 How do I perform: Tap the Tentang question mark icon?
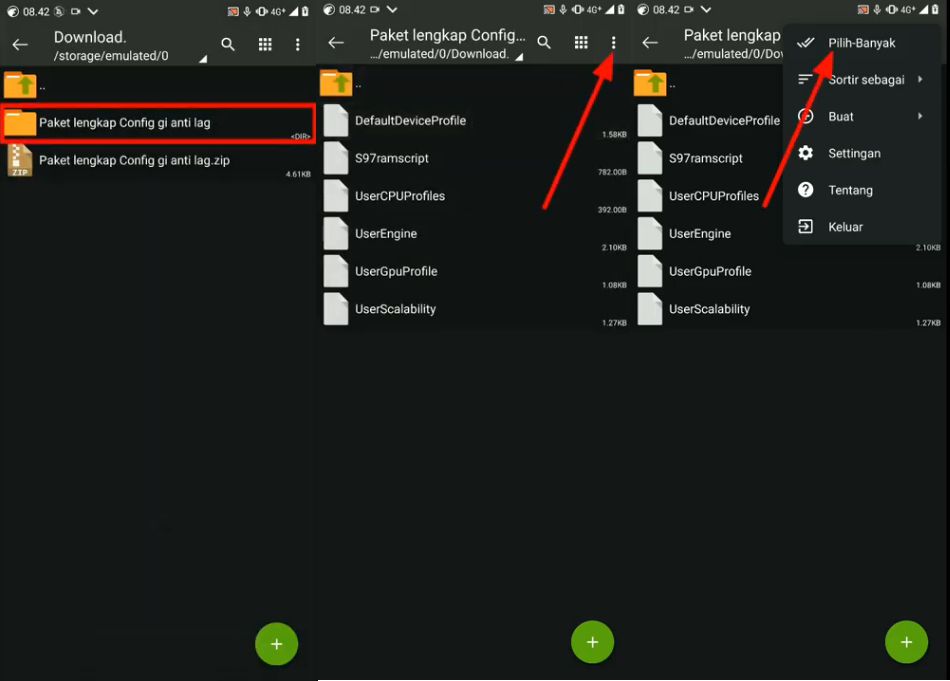click(805, 190)
